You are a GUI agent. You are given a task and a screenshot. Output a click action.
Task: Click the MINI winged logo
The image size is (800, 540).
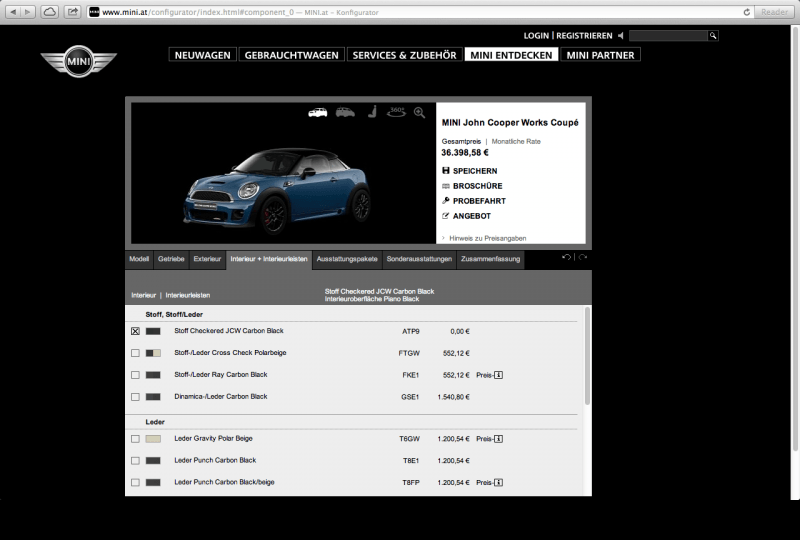point(79,61)
